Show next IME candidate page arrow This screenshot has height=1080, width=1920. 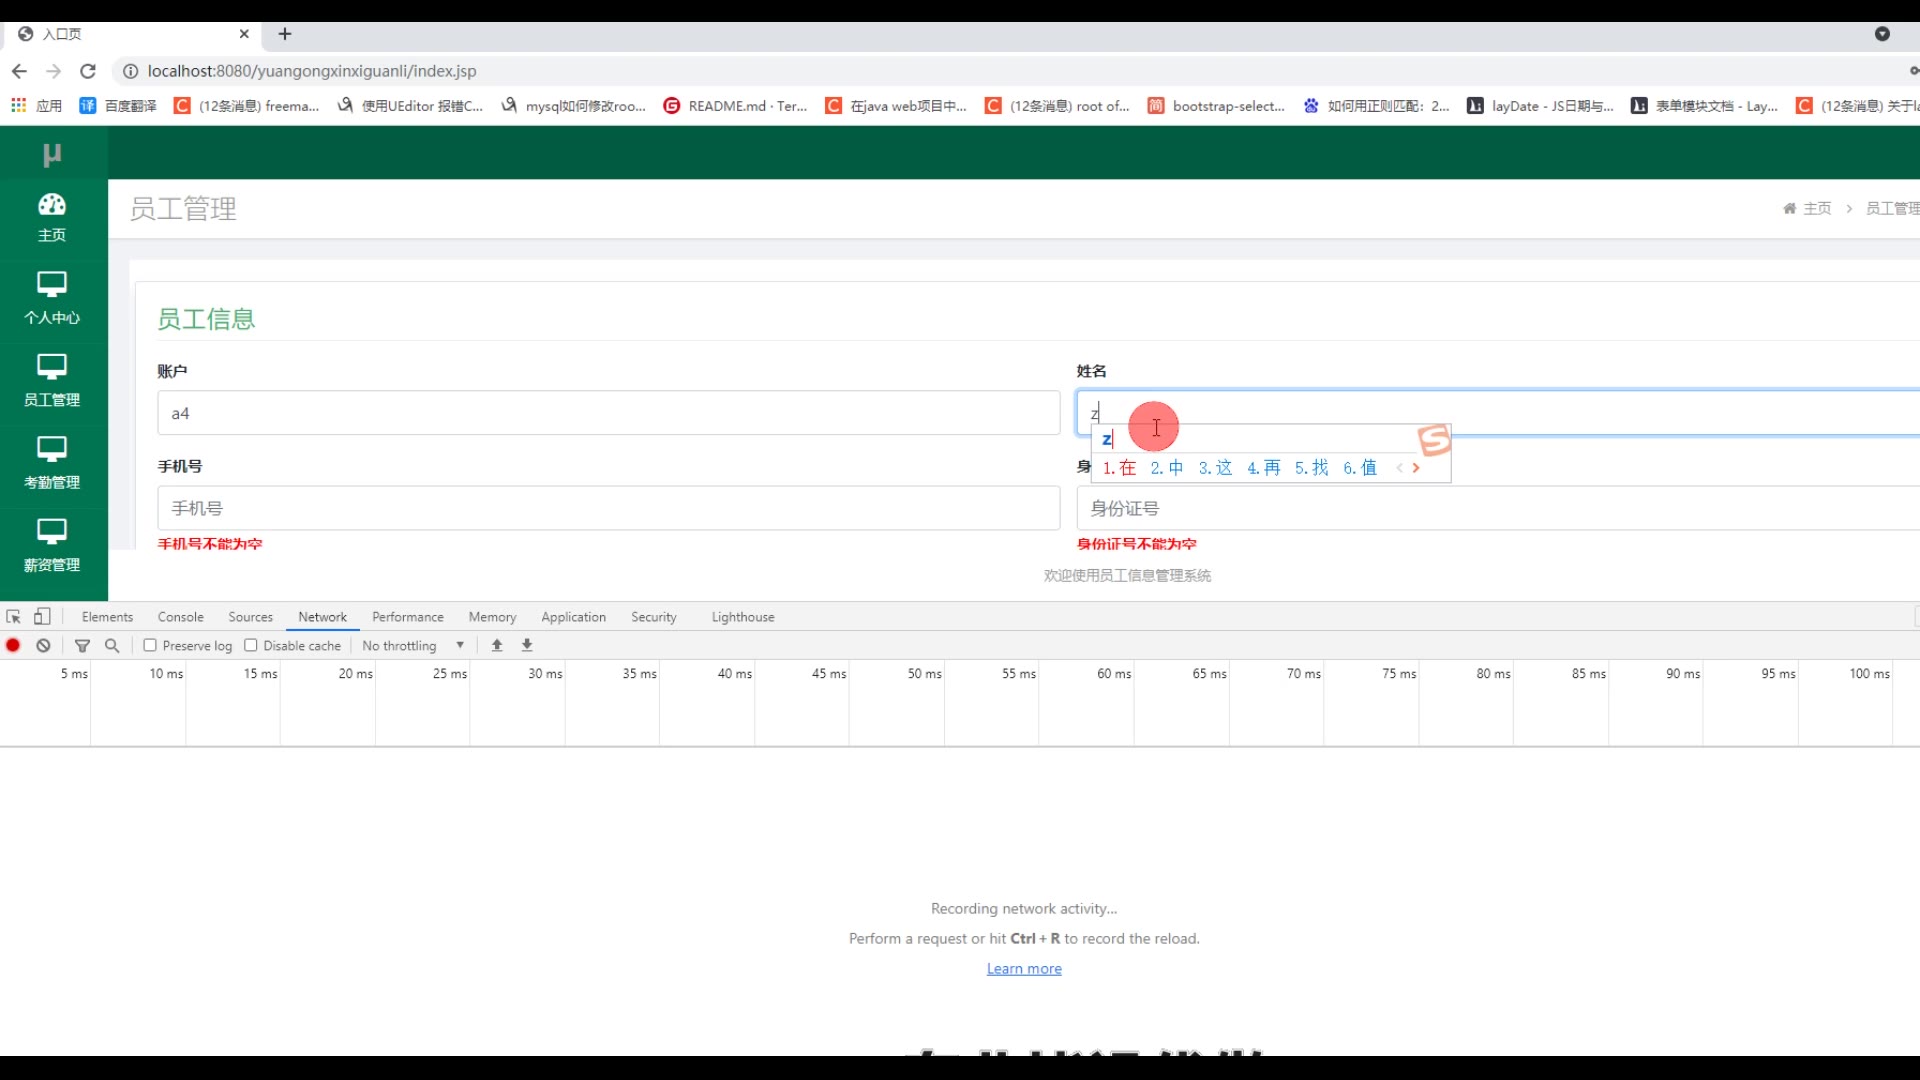point(1416,468)
